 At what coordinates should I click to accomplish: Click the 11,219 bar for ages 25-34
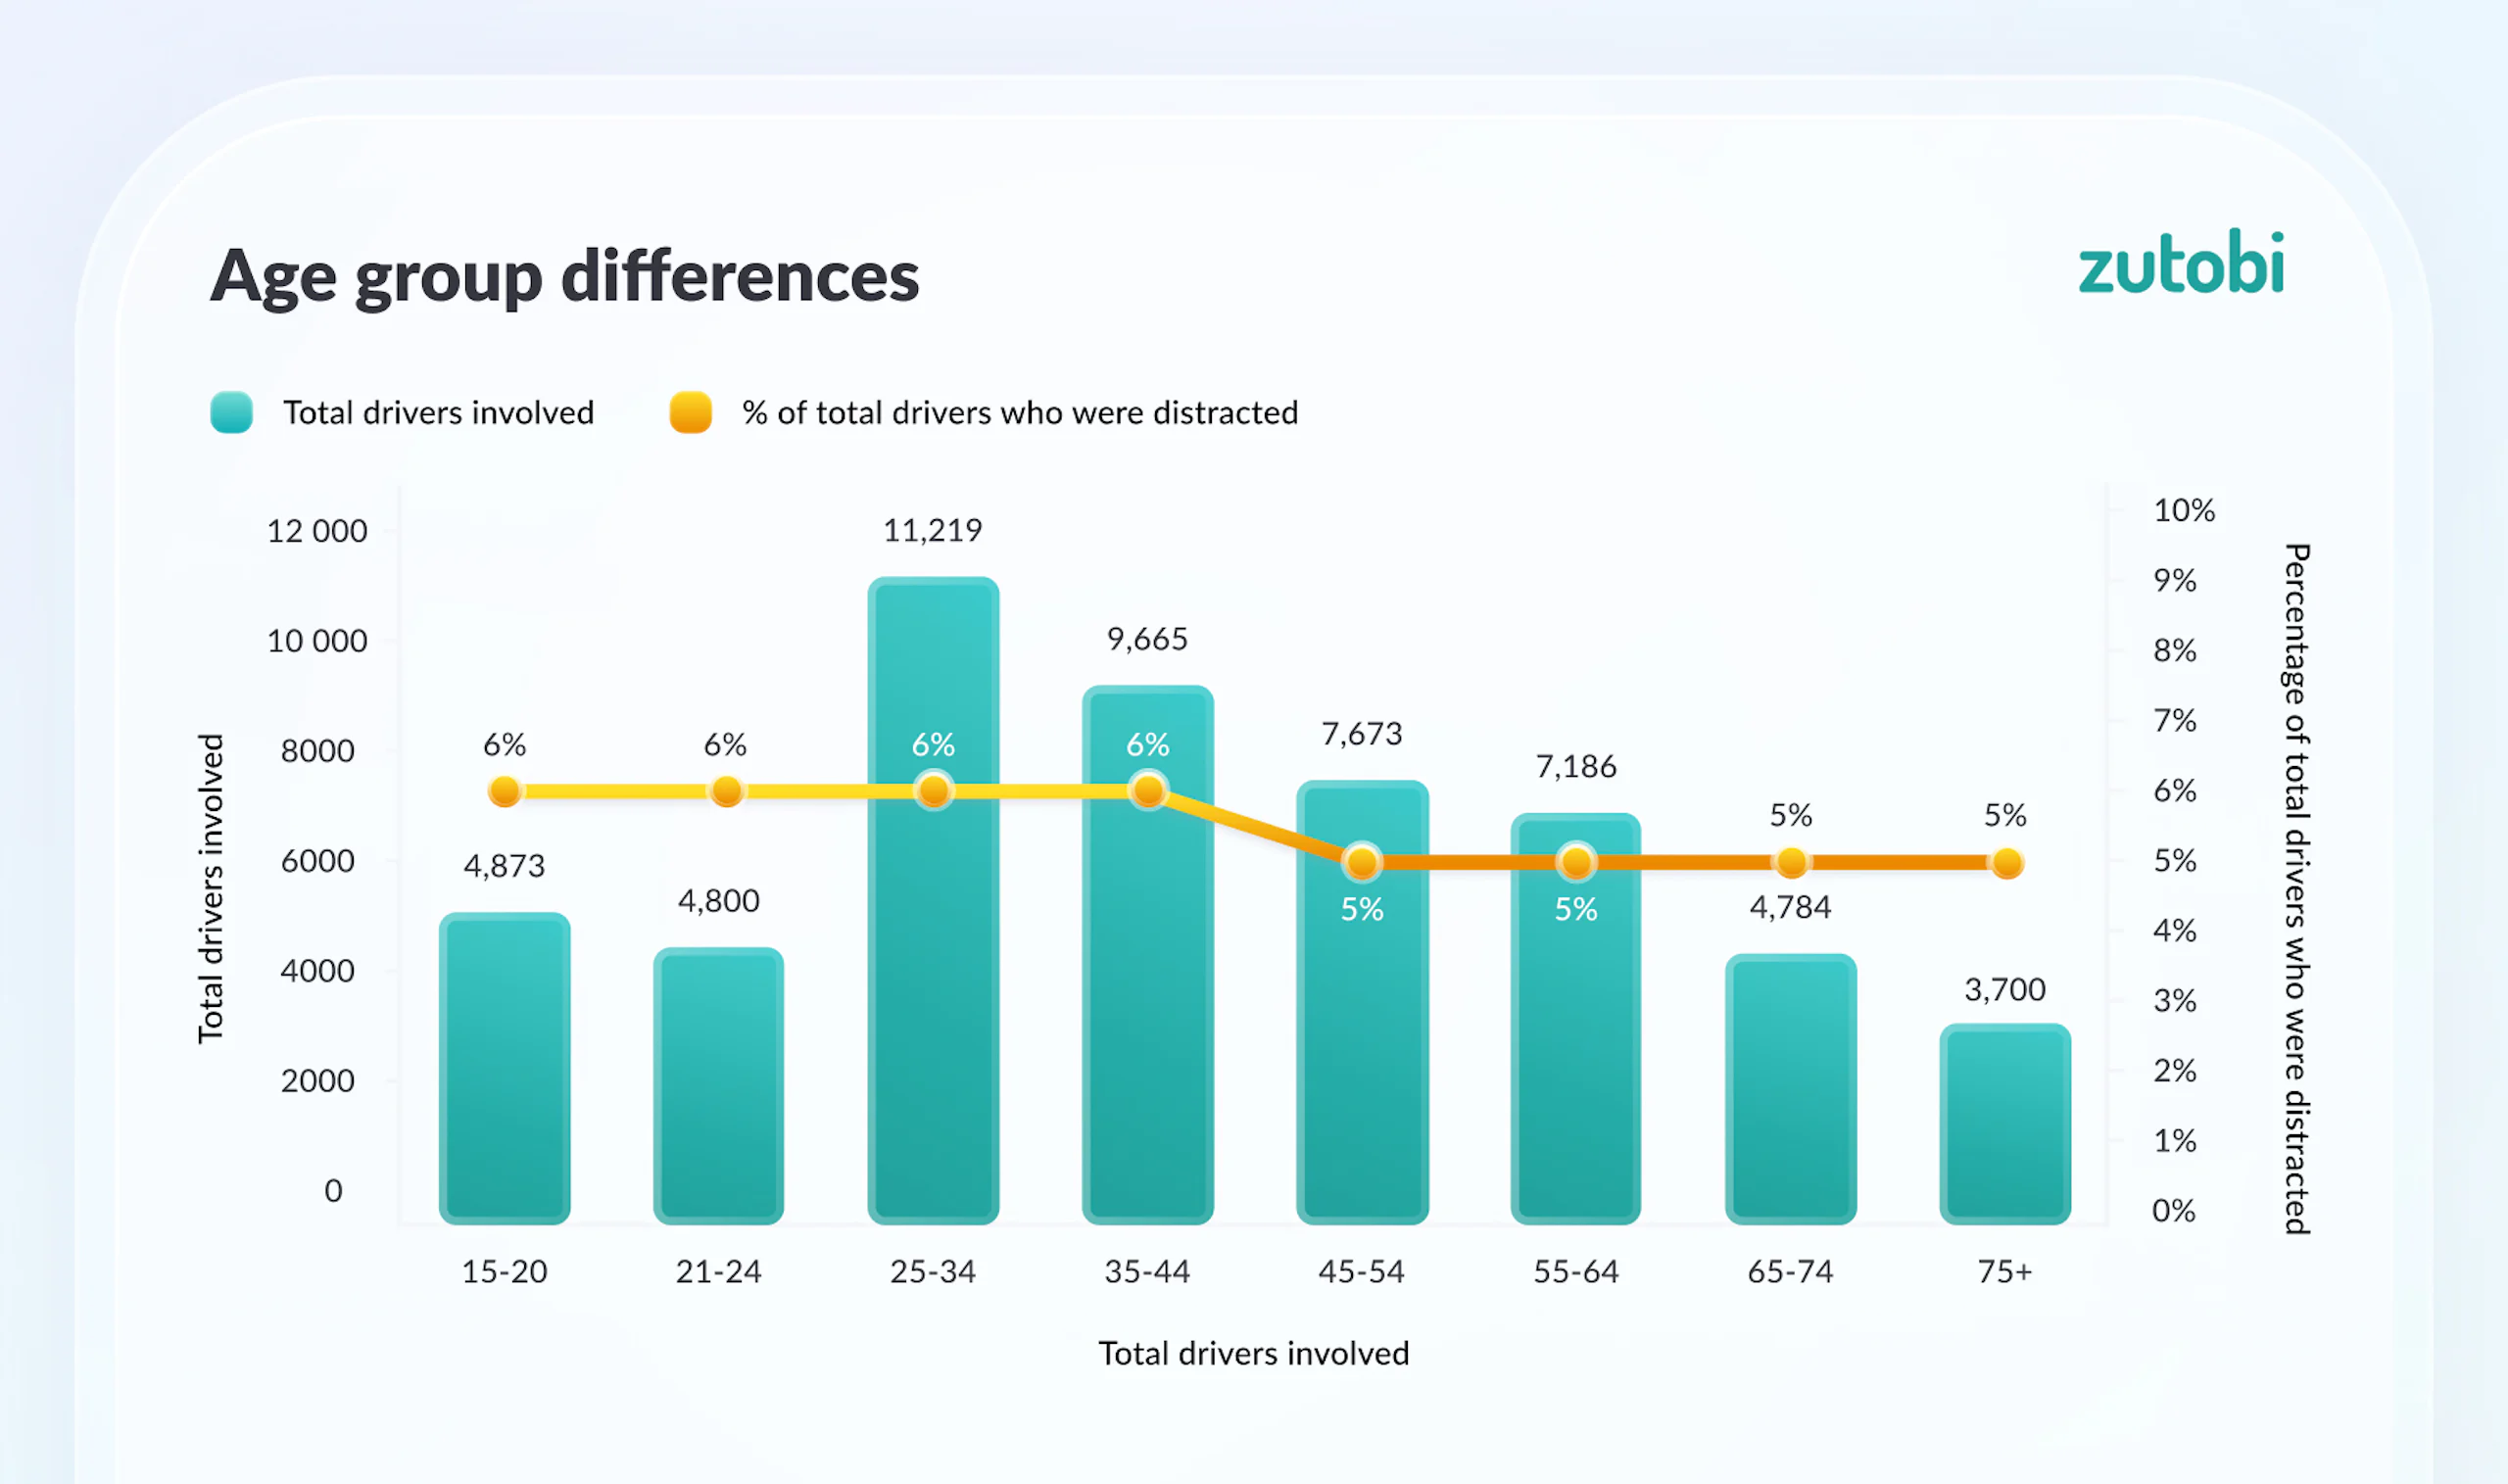pos(934,900)
